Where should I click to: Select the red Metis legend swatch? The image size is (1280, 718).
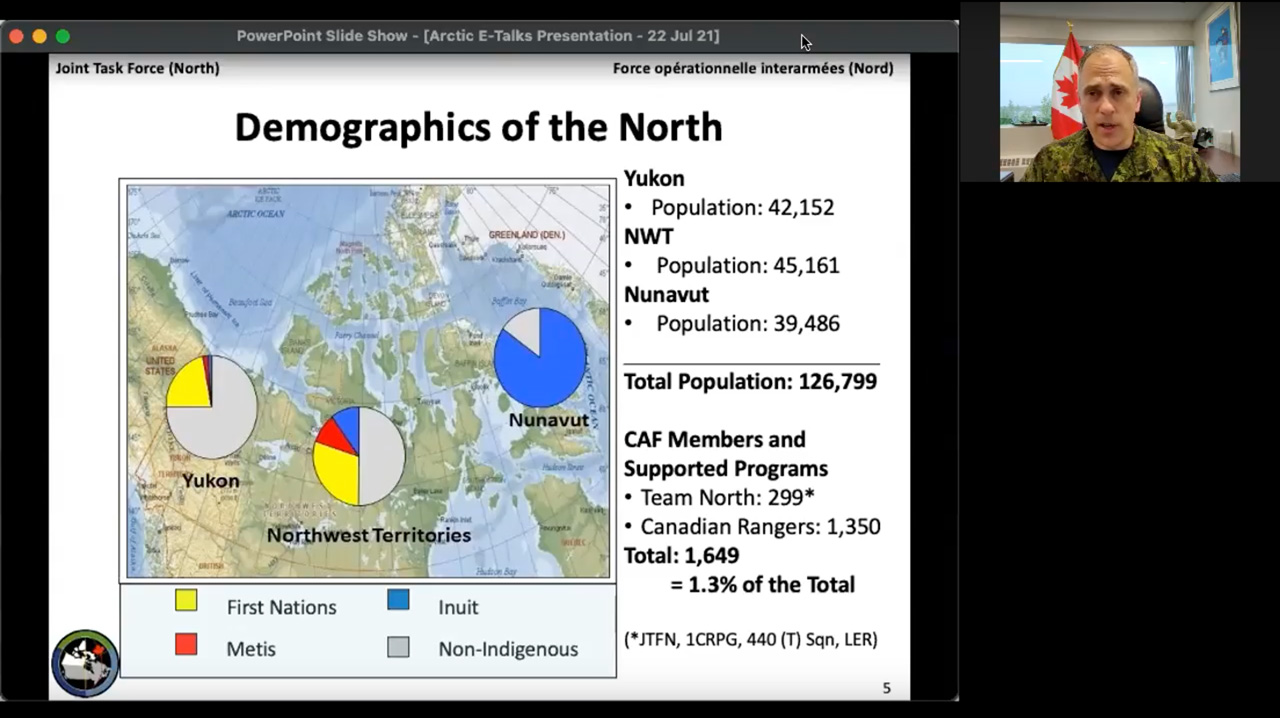pyautogui.click(x=186, y=645)
